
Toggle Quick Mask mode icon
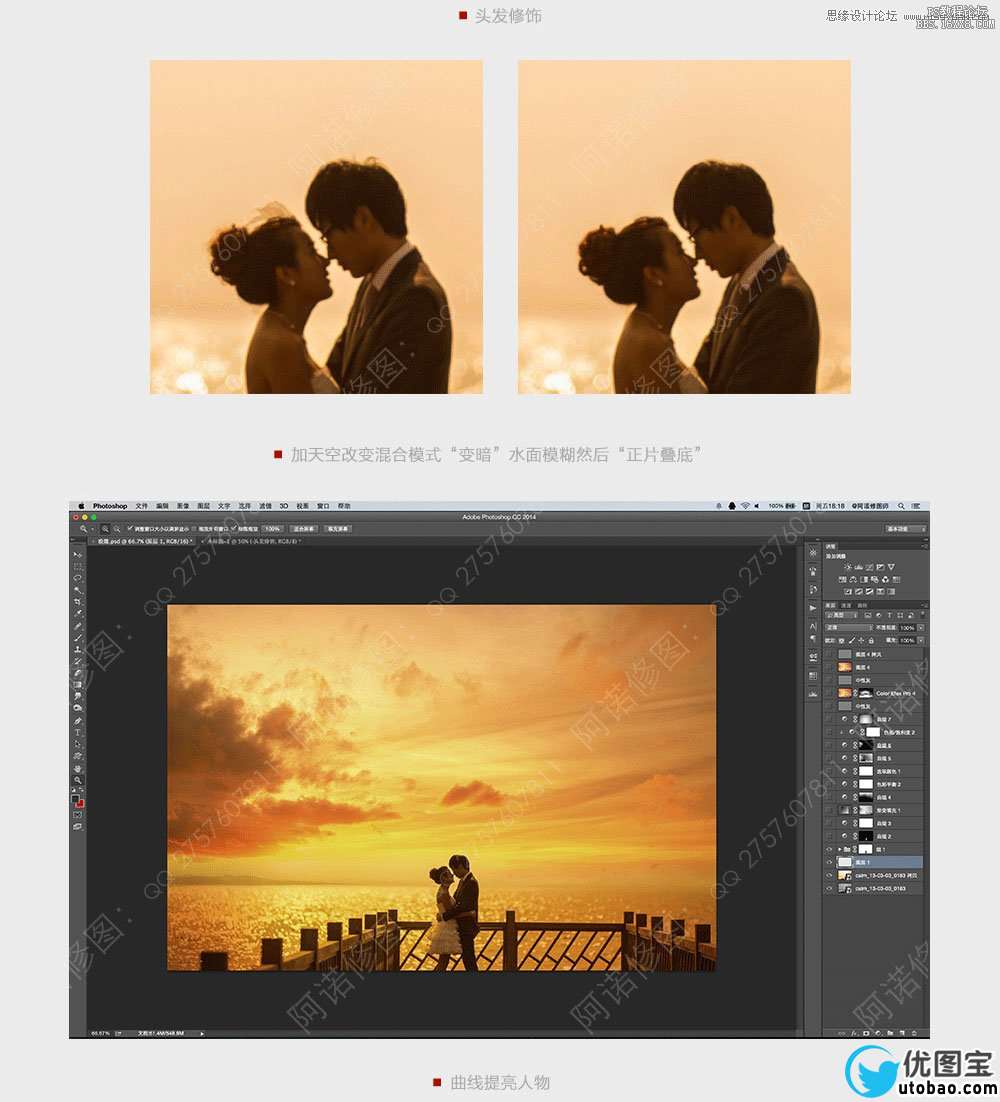tap(77, 815)
